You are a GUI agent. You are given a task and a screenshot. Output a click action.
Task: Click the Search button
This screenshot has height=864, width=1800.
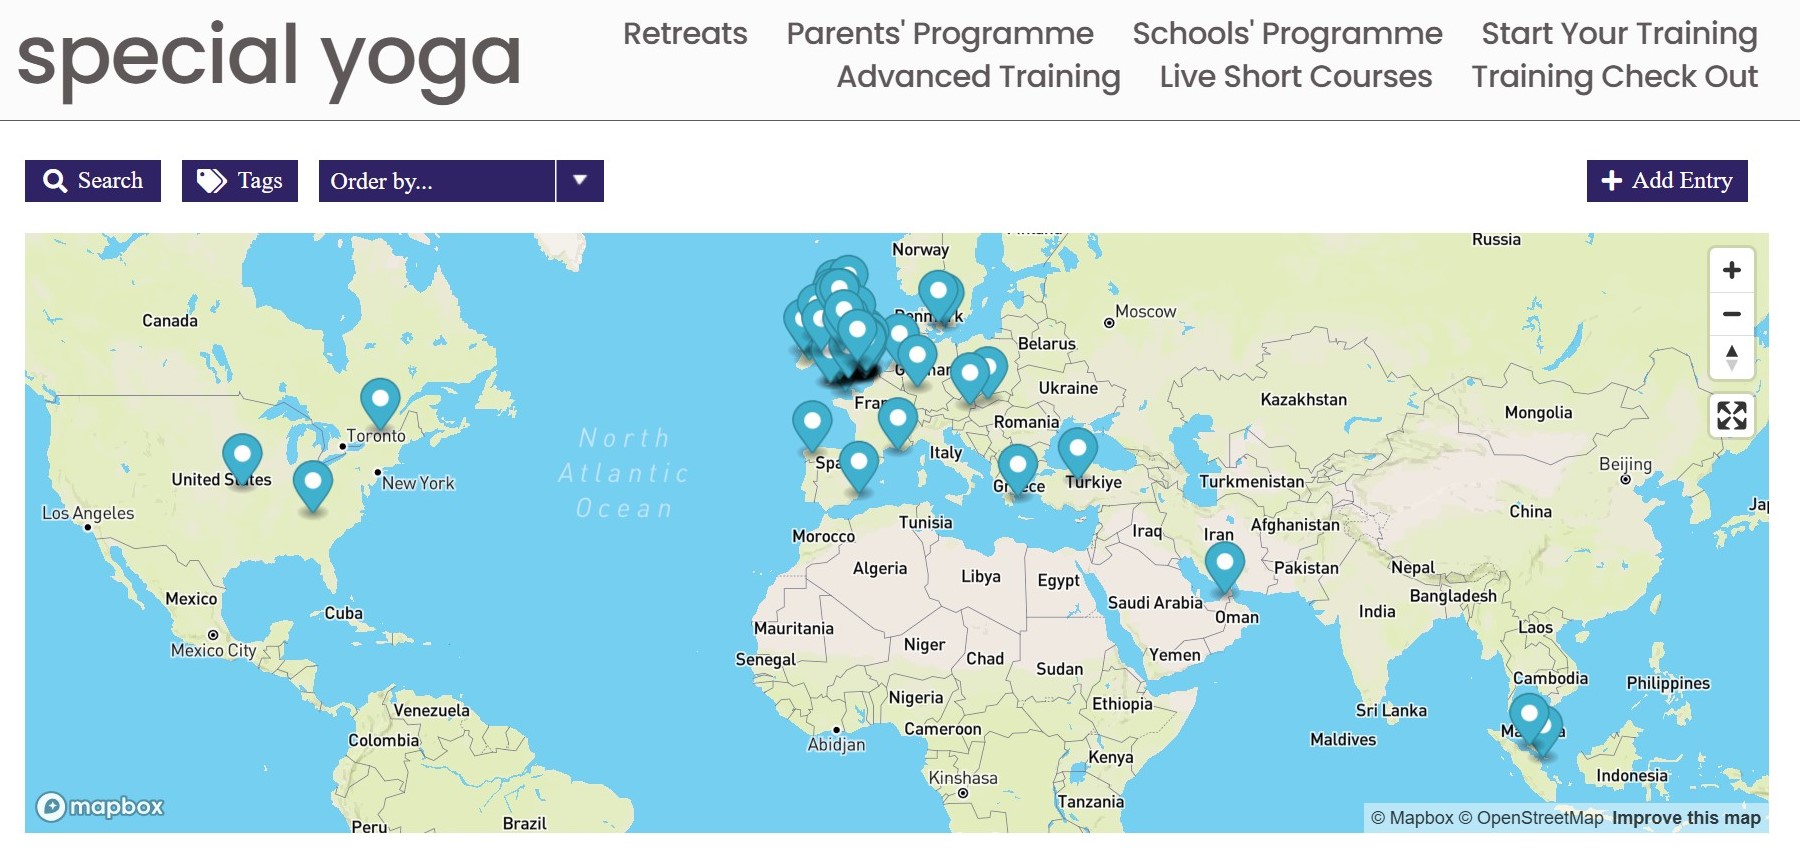93,181
